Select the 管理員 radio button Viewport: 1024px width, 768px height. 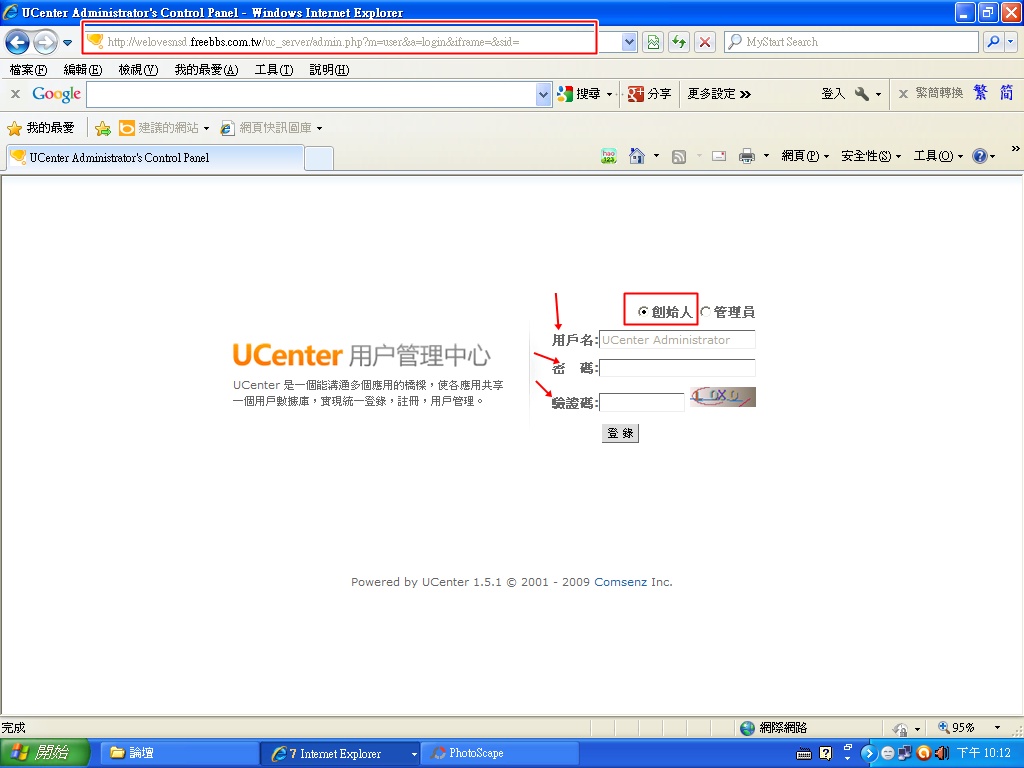coord(705,312)
